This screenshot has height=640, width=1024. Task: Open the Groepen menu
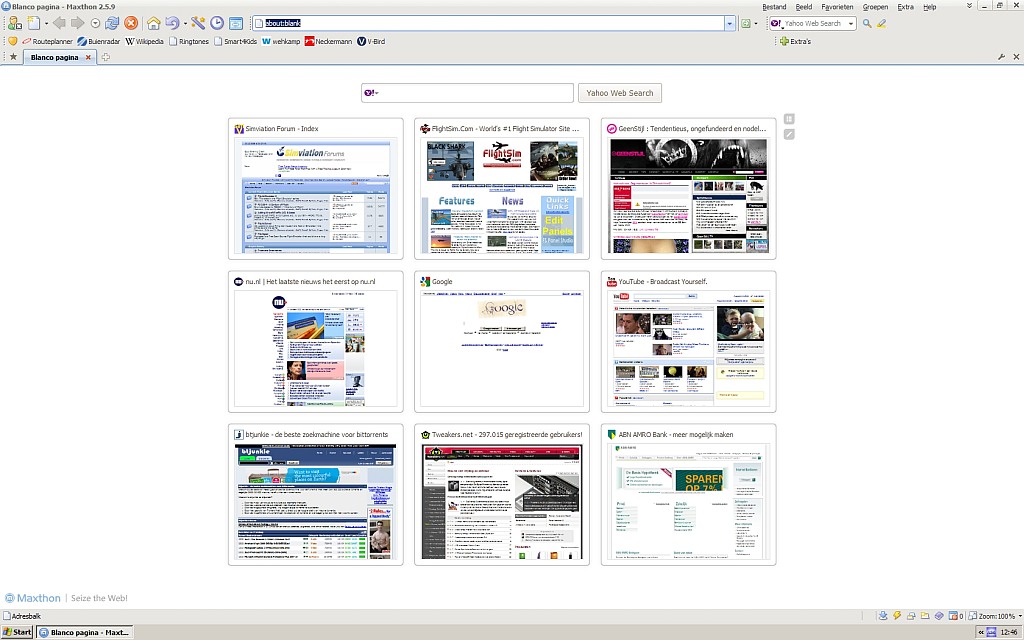tap(875, 7)
